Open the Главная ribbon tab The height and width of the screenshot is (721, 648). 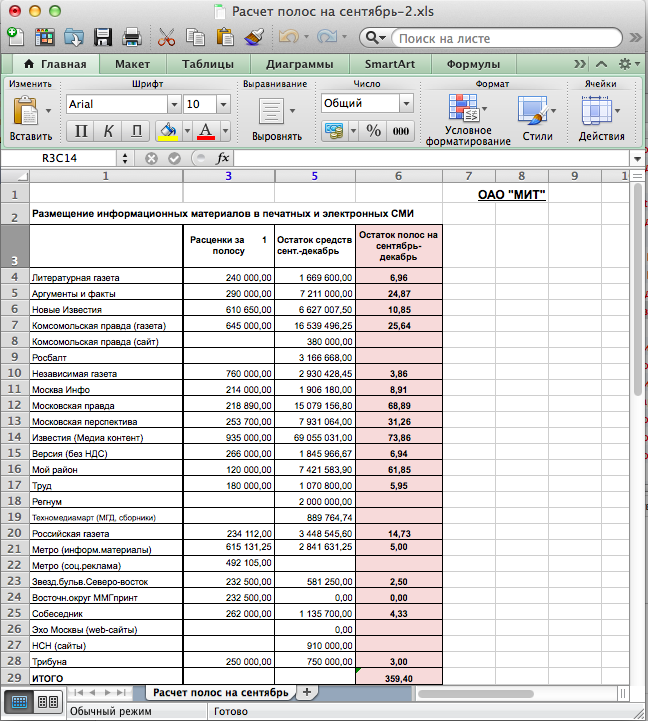(55, 64)
